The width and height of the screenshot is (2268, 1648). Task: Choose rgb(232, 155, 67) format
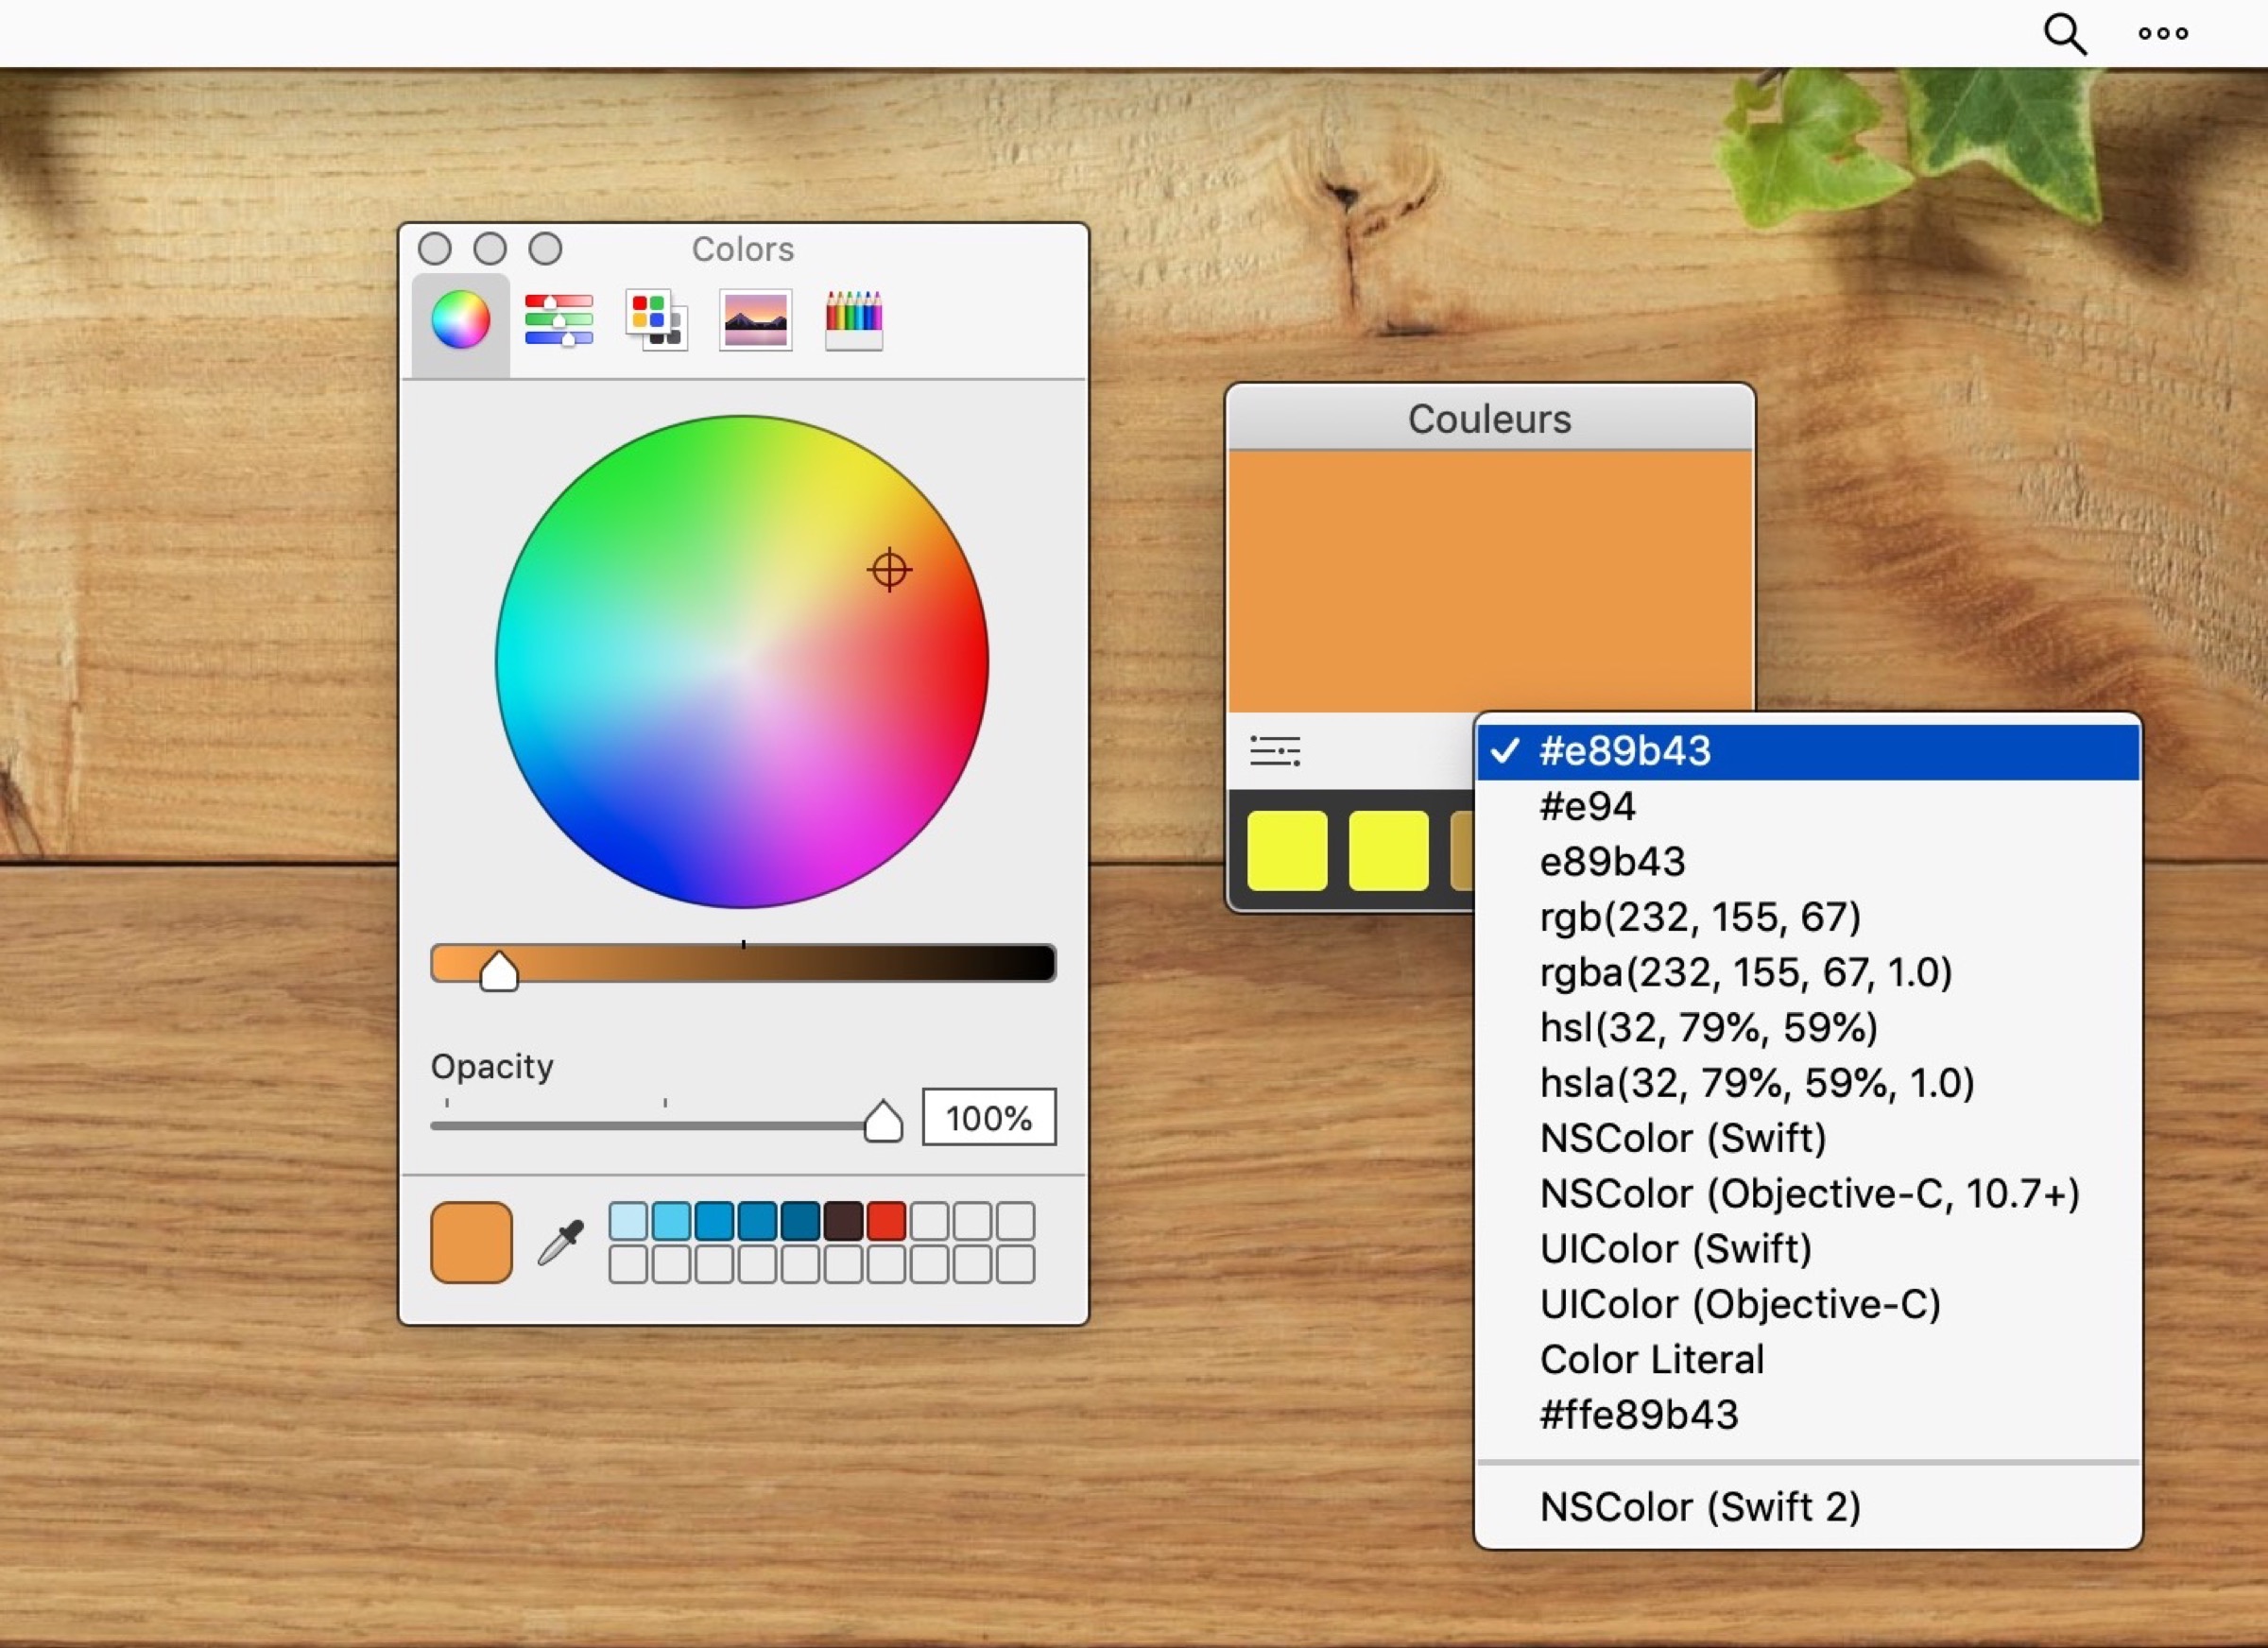pos(1700,917)
